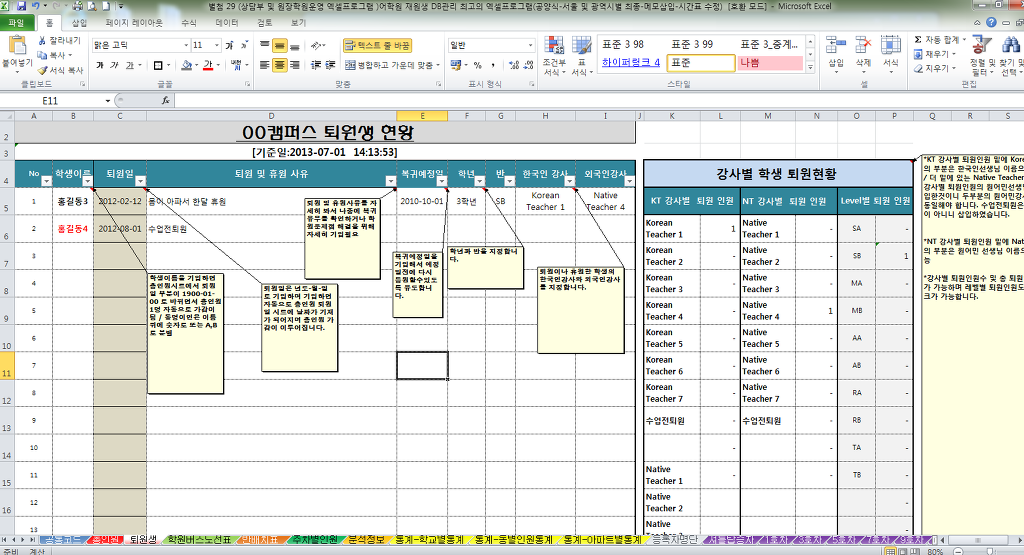The height and width of the screenshot is (555, 1024).
Task: Click the Delete cells (삭제) icon
Action: click(863, 46)
